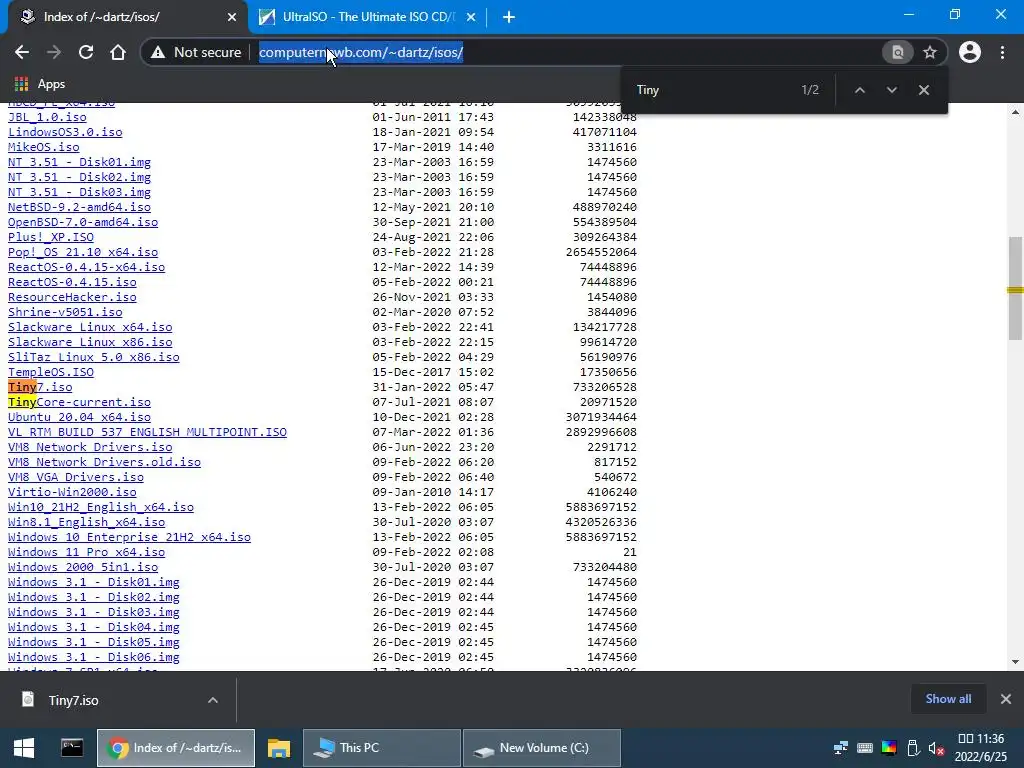Open Apps shortcut in bookmarks bar
Image resolution: width=1024 pixels, height=768 pixels.
40,84
